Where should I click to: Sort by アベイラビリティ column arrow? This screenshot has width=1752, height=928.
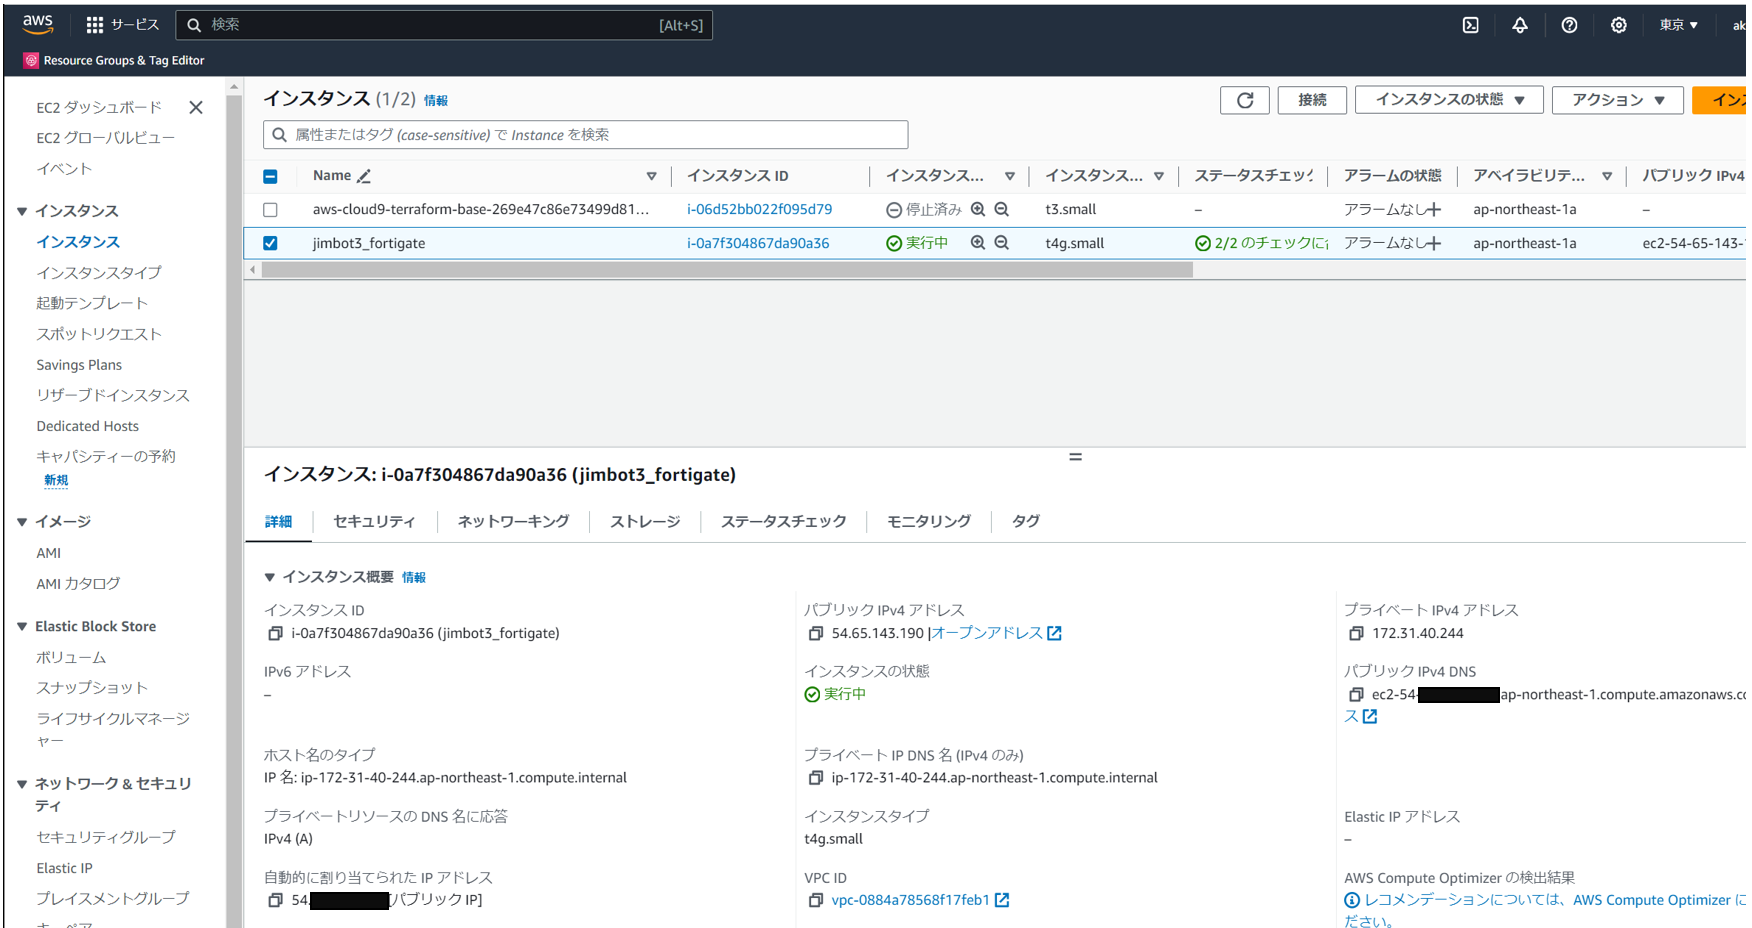1606,176
